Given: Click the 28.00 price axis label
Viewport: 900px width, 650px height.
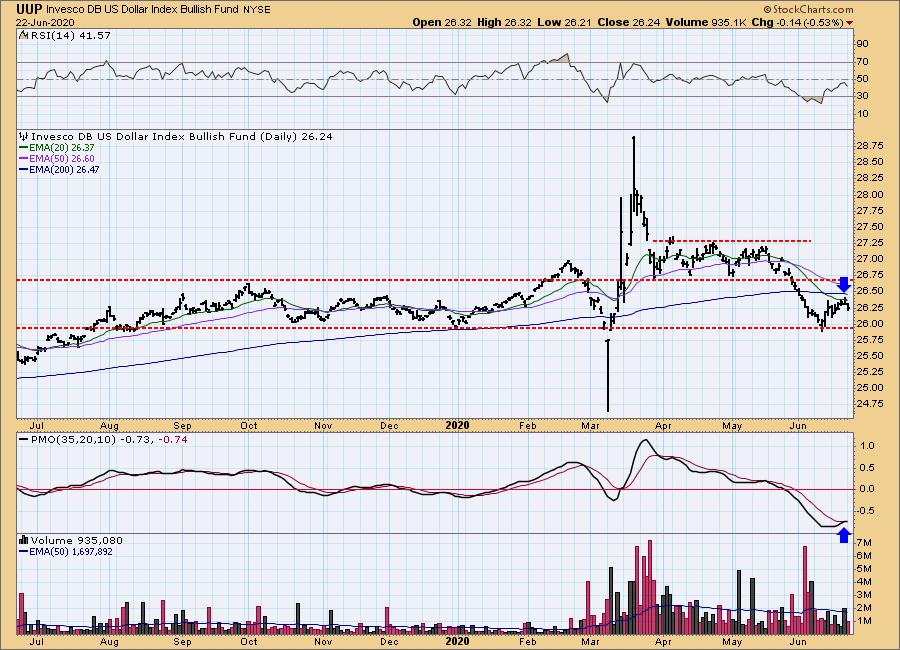Looking at the screenshot, I should coord(870,195).
